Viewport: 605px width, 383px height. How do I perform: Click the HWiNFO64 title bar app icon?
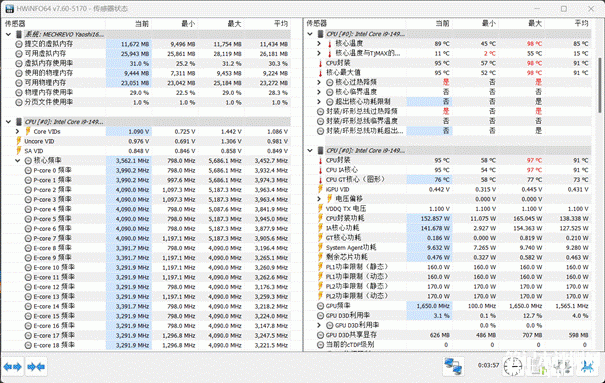10,8
